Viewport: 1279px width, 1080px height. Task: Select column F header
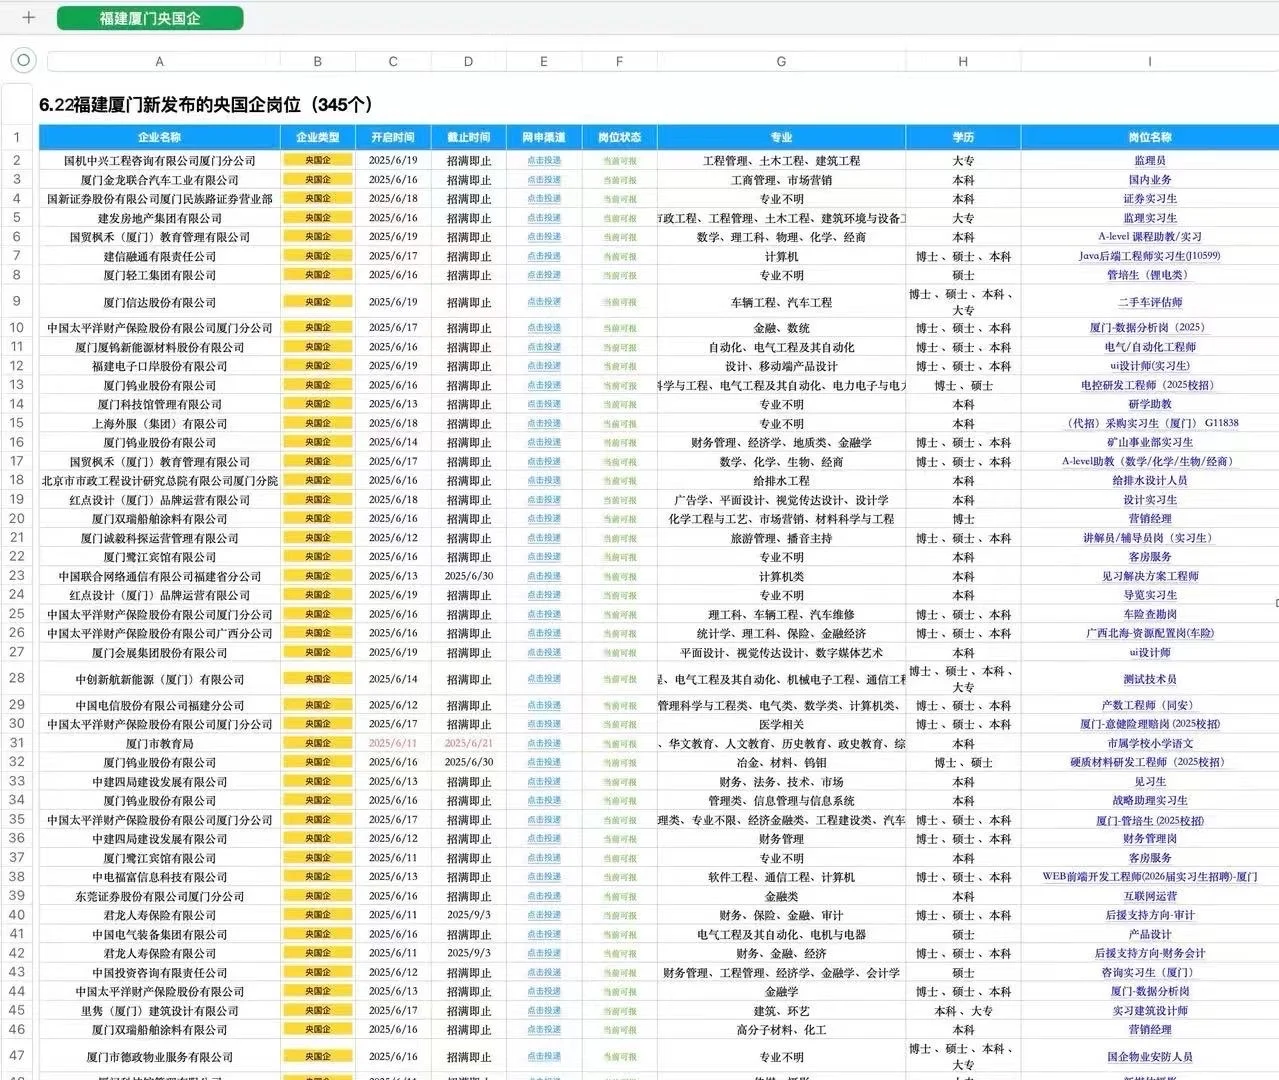point(619,62)
